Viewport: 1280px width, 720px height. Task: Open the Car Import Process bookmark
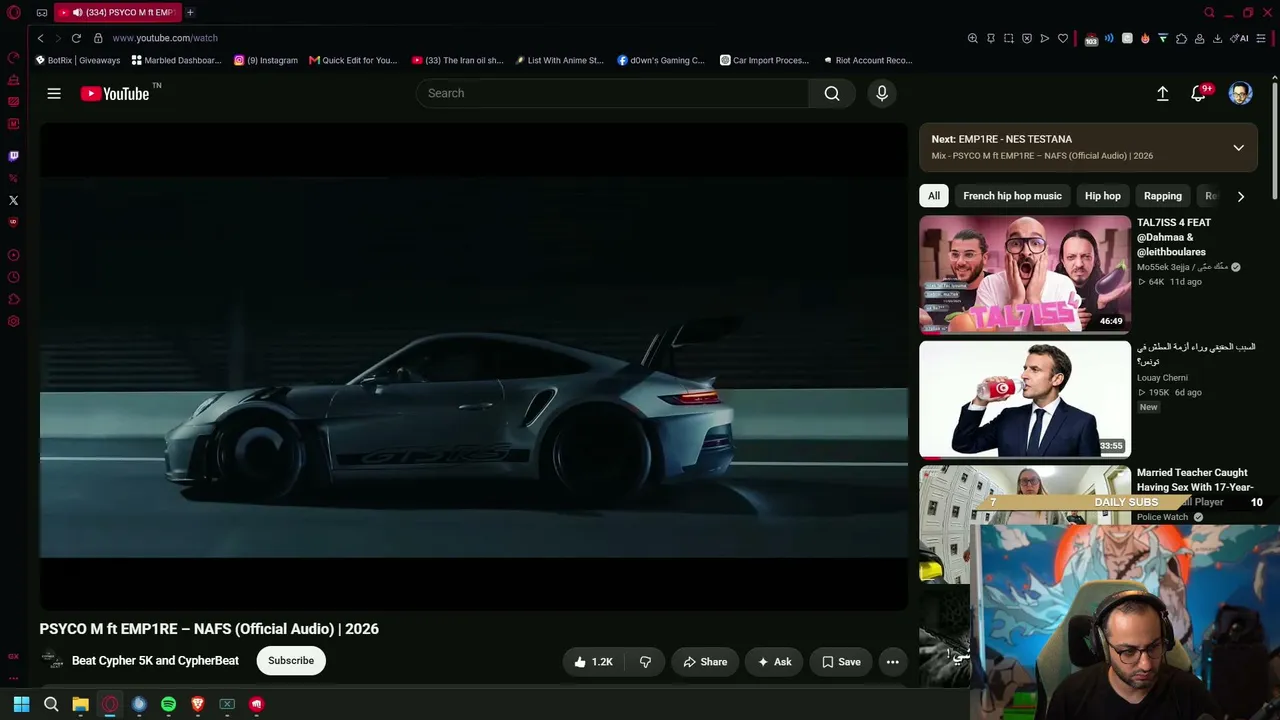pyautogui.click(x=765, y=60)
